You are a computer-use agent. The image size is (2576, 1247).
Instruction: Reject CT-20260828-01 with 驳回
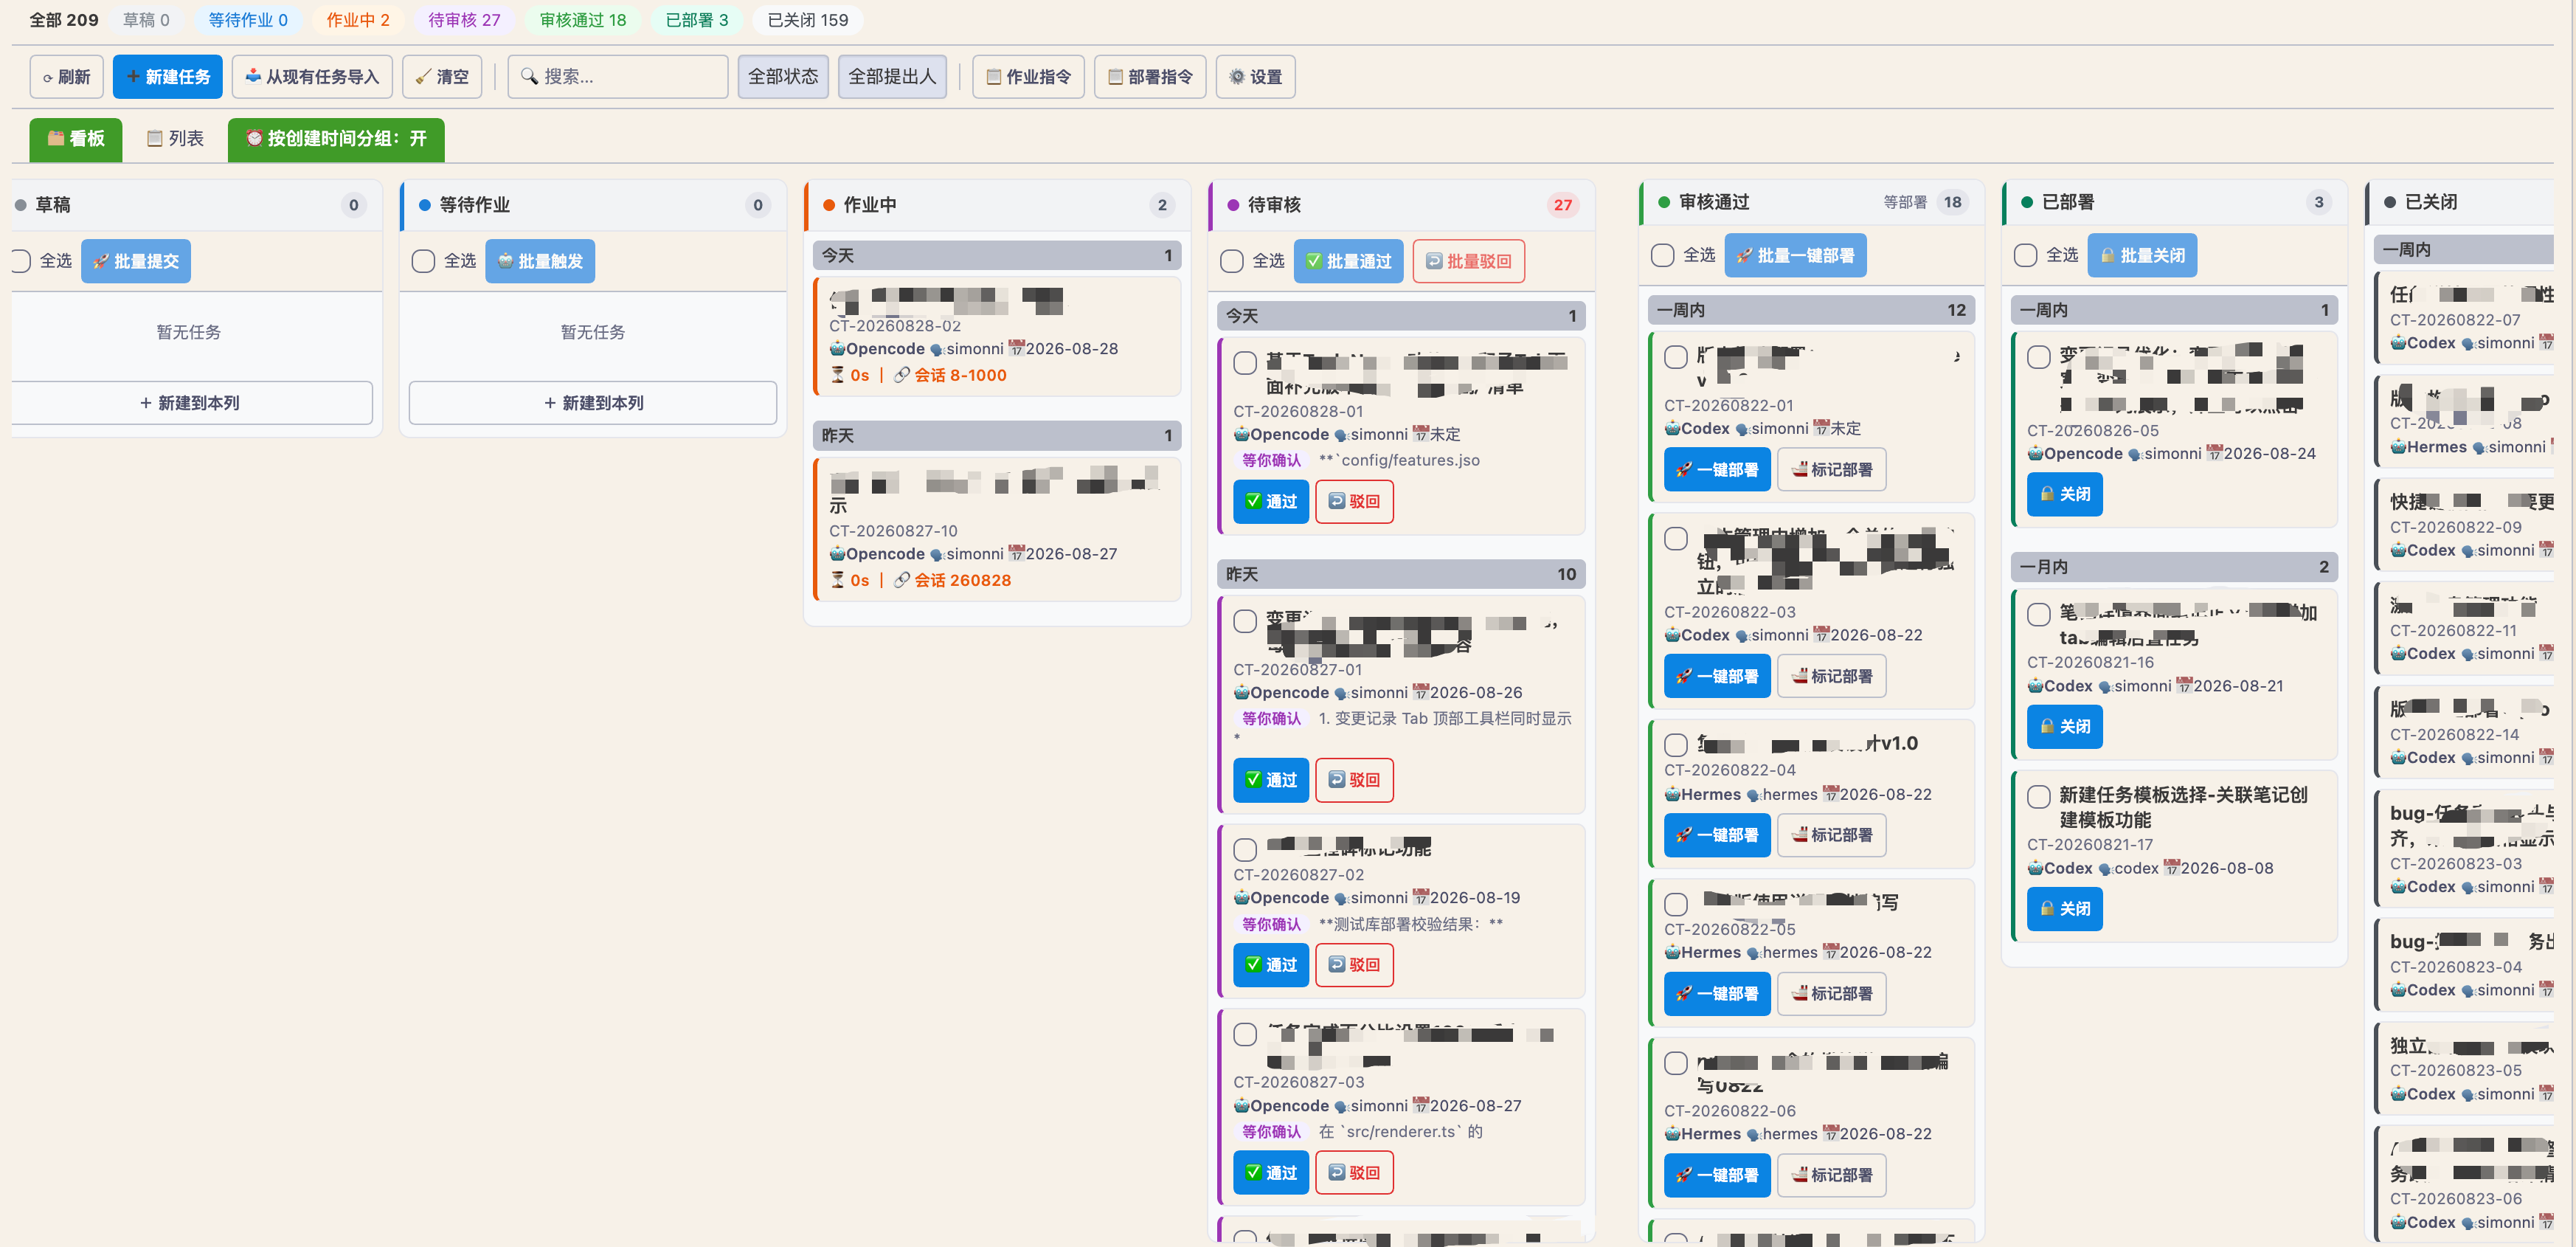pos(1354,501)
